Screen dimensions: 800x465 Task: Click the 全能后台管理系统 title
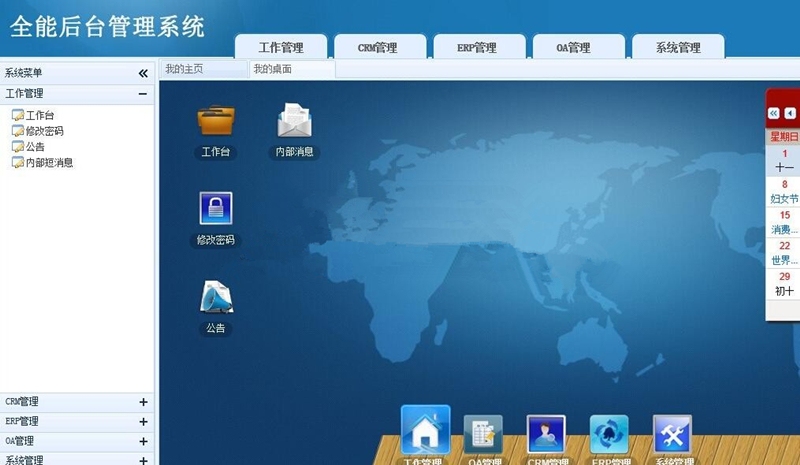[x=107, y=27]
